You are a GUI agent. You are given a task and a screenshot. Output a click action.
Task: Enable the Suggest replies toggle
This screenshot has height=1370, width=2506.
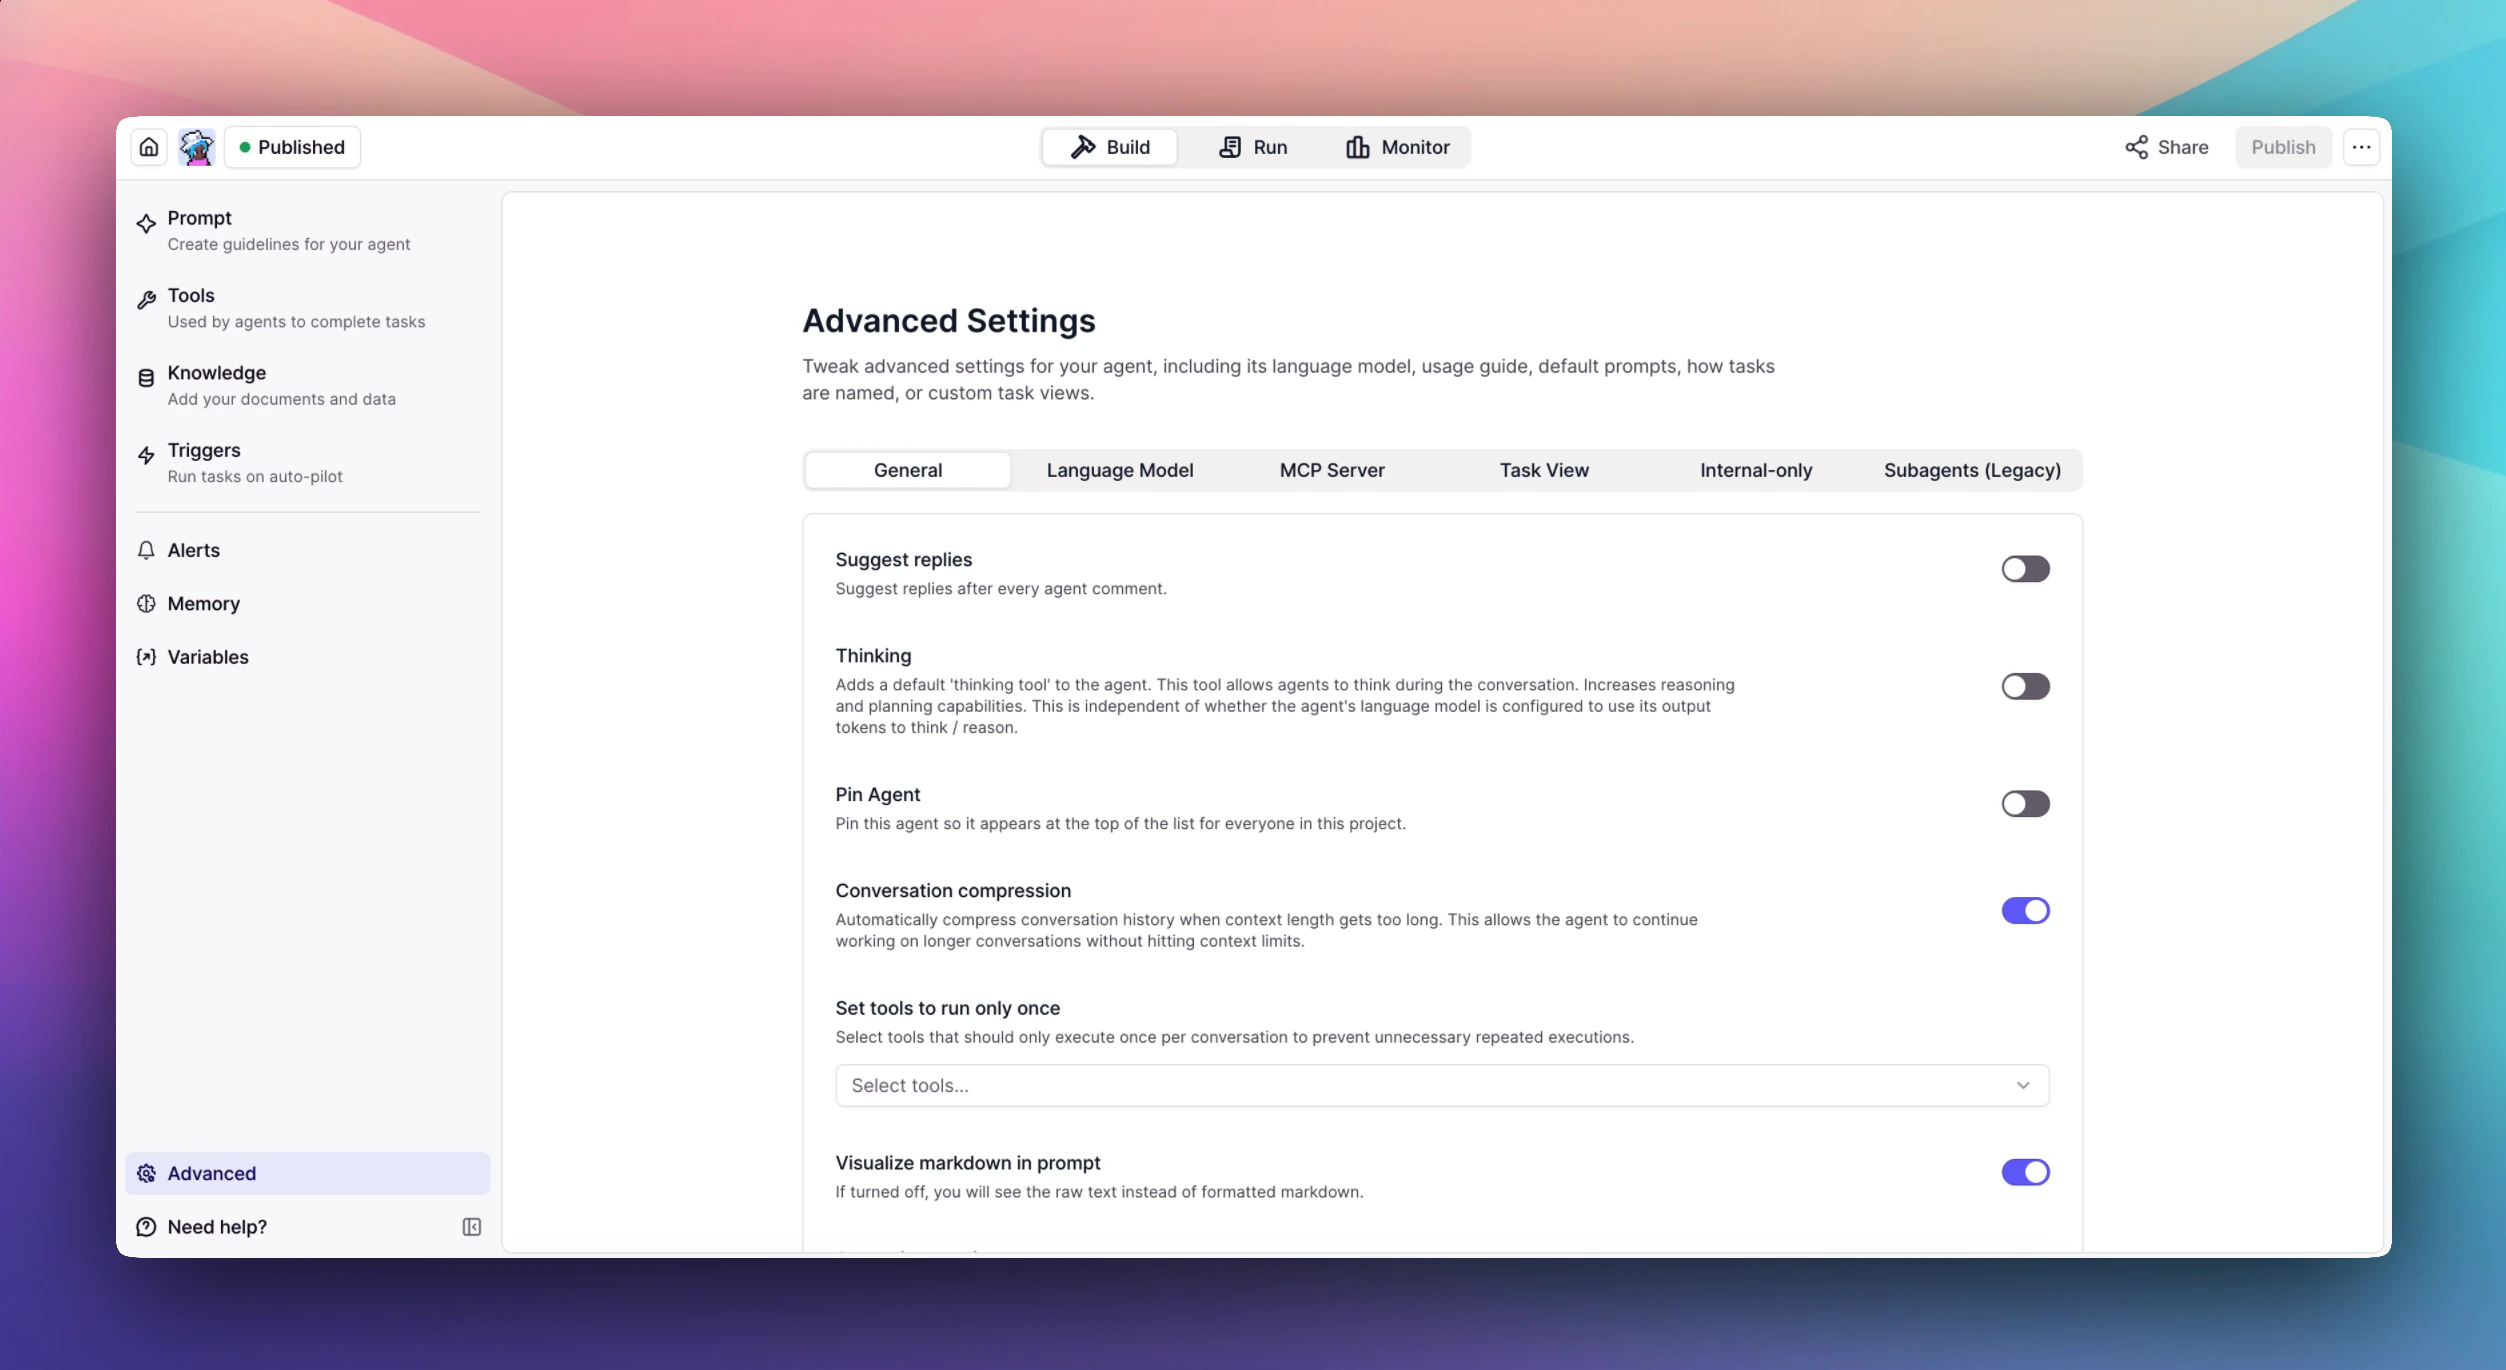pos(2025,569)
